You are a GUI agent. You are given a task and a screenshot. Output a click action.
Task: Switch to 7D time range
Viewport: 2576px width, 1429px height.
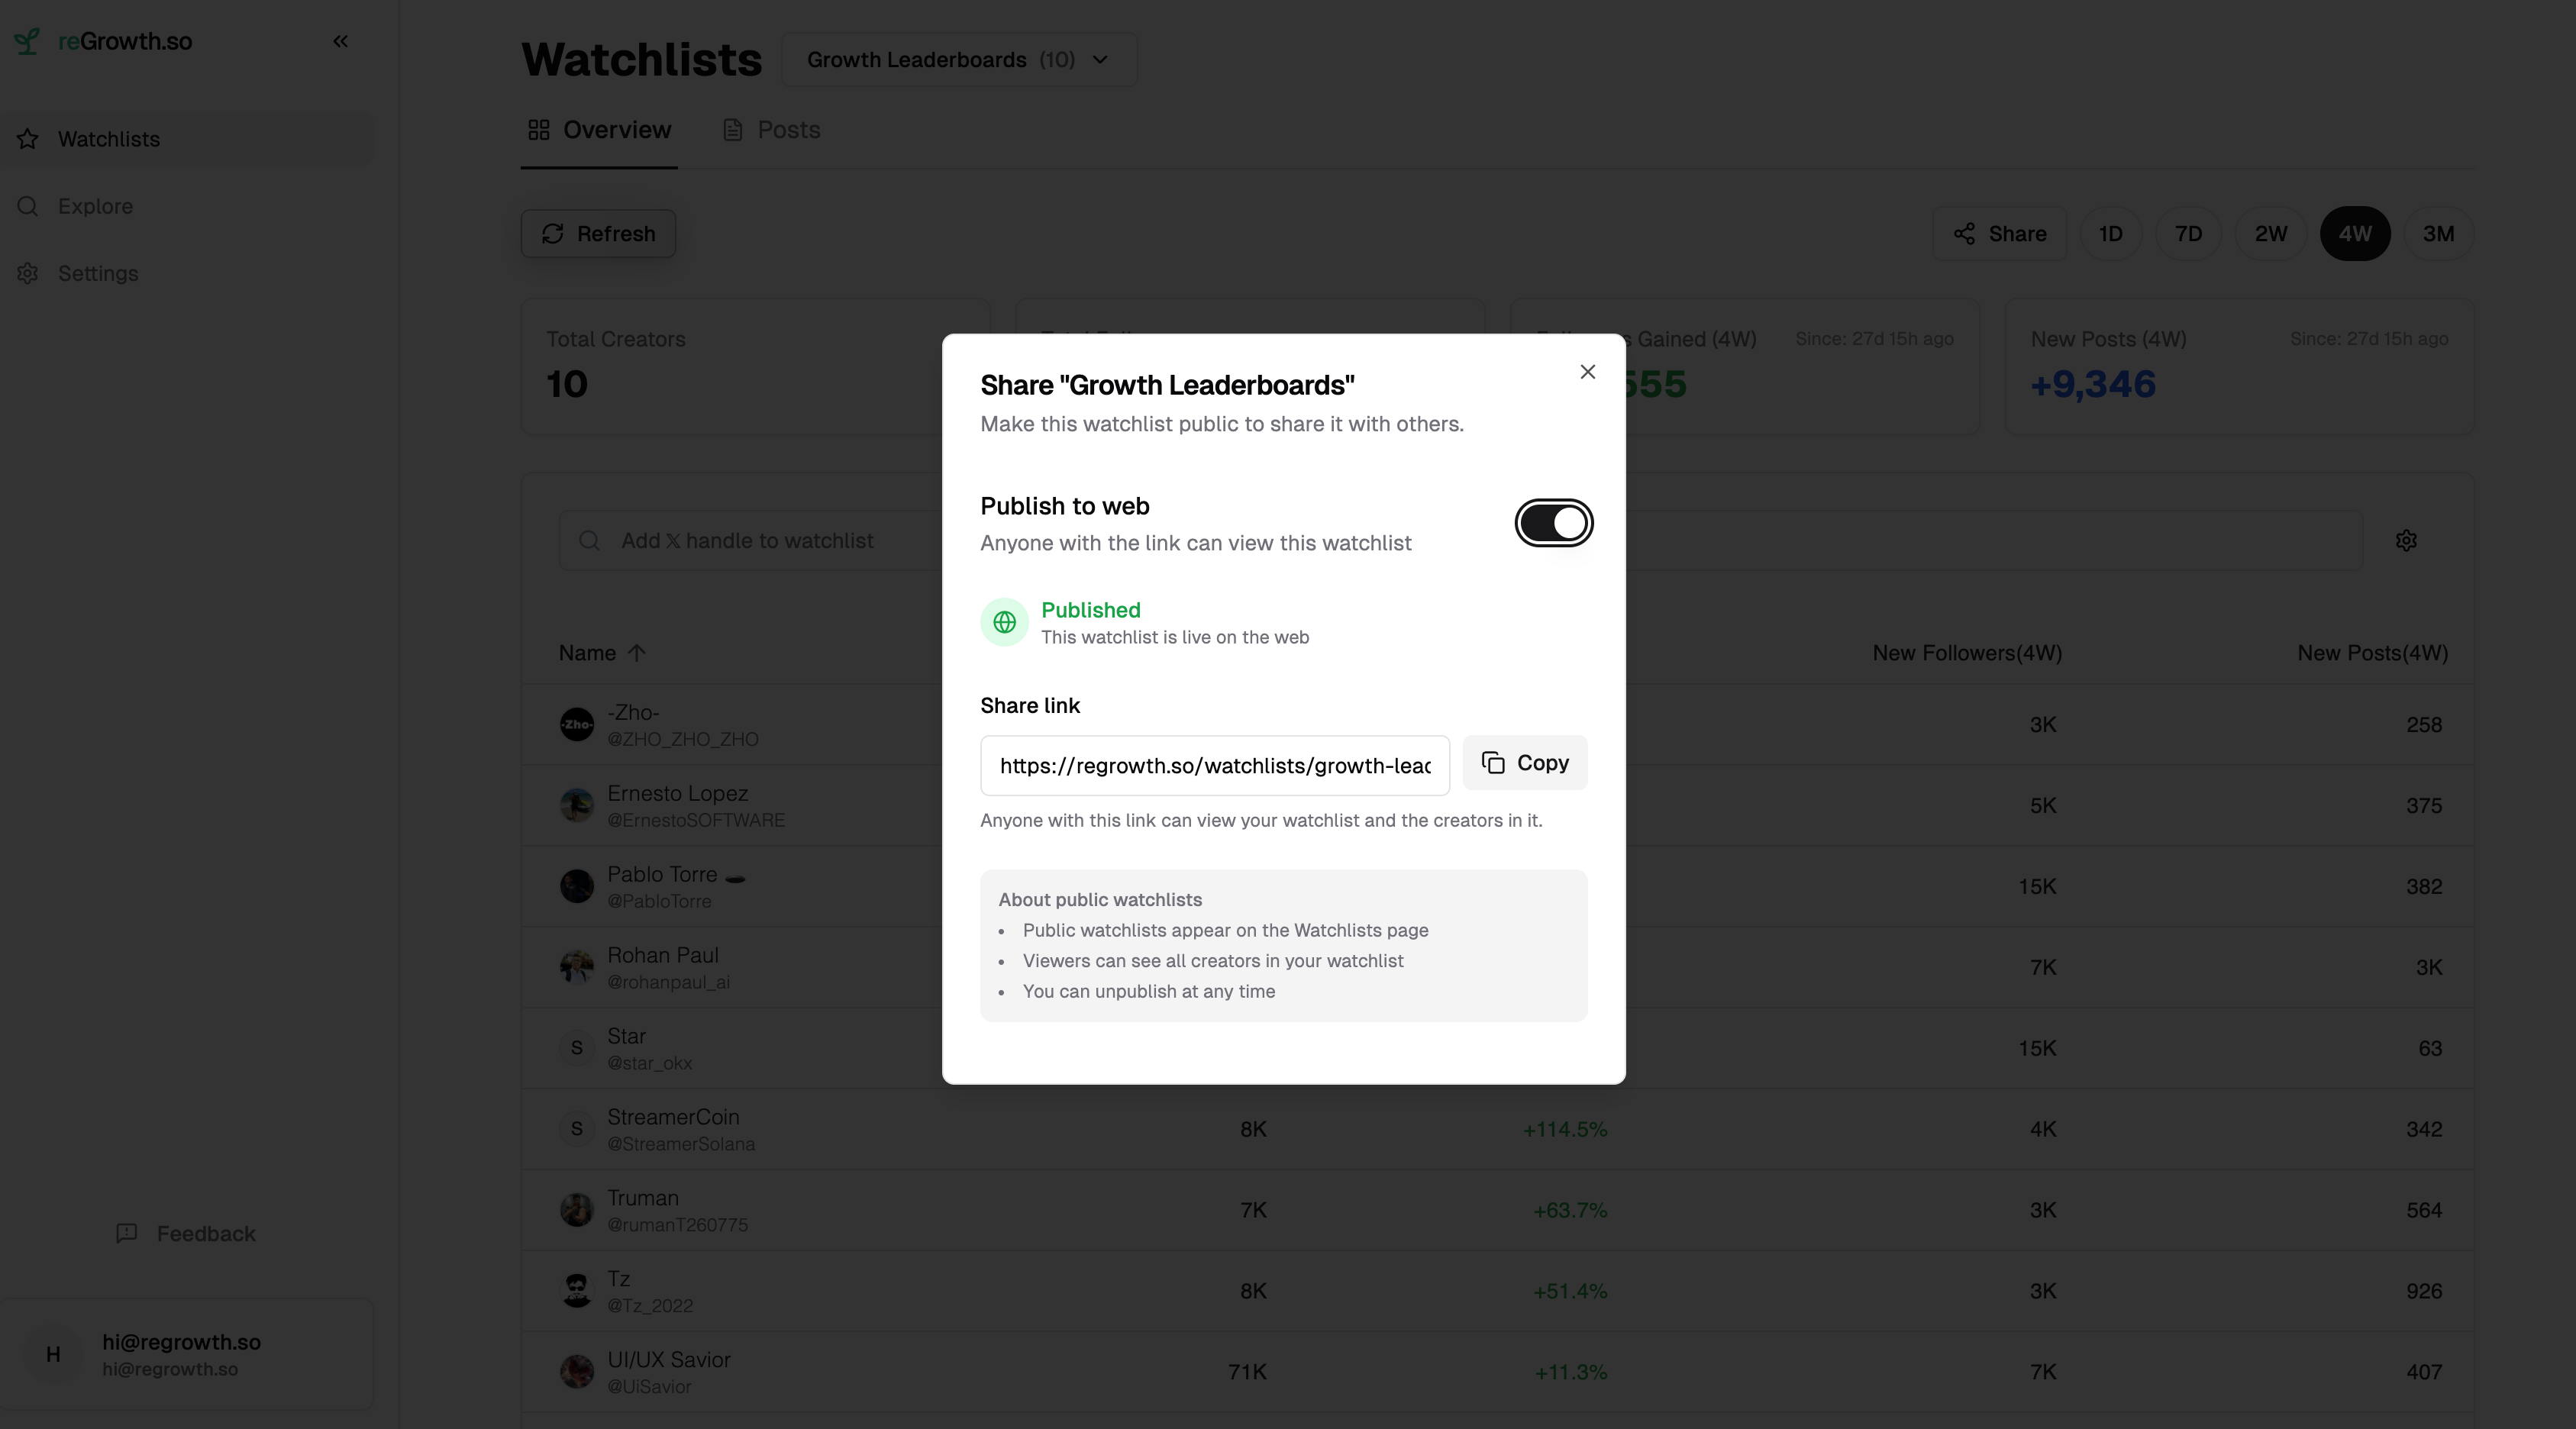2188,234
